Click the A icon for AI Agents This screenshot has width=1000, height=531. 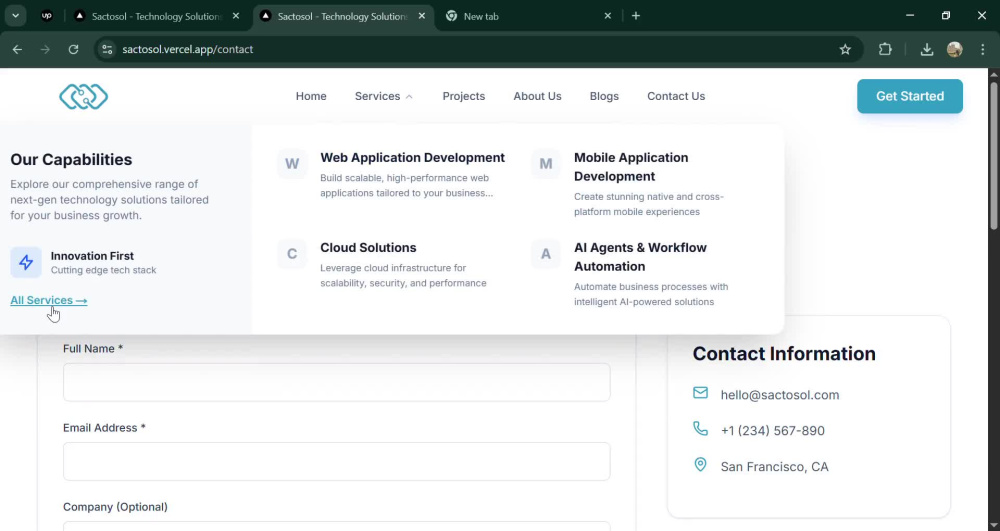(x=546, y=254)
